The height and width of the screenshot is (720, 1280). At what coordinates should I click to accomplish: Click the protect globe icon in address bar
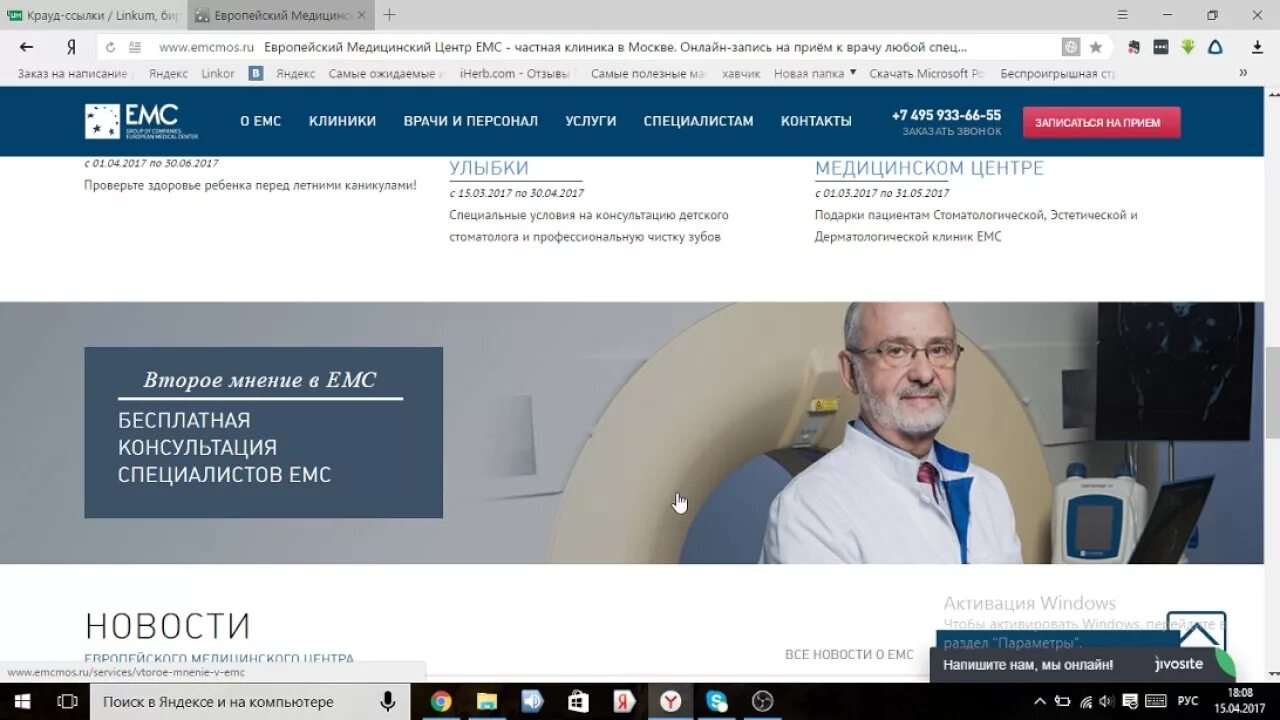1071,47
